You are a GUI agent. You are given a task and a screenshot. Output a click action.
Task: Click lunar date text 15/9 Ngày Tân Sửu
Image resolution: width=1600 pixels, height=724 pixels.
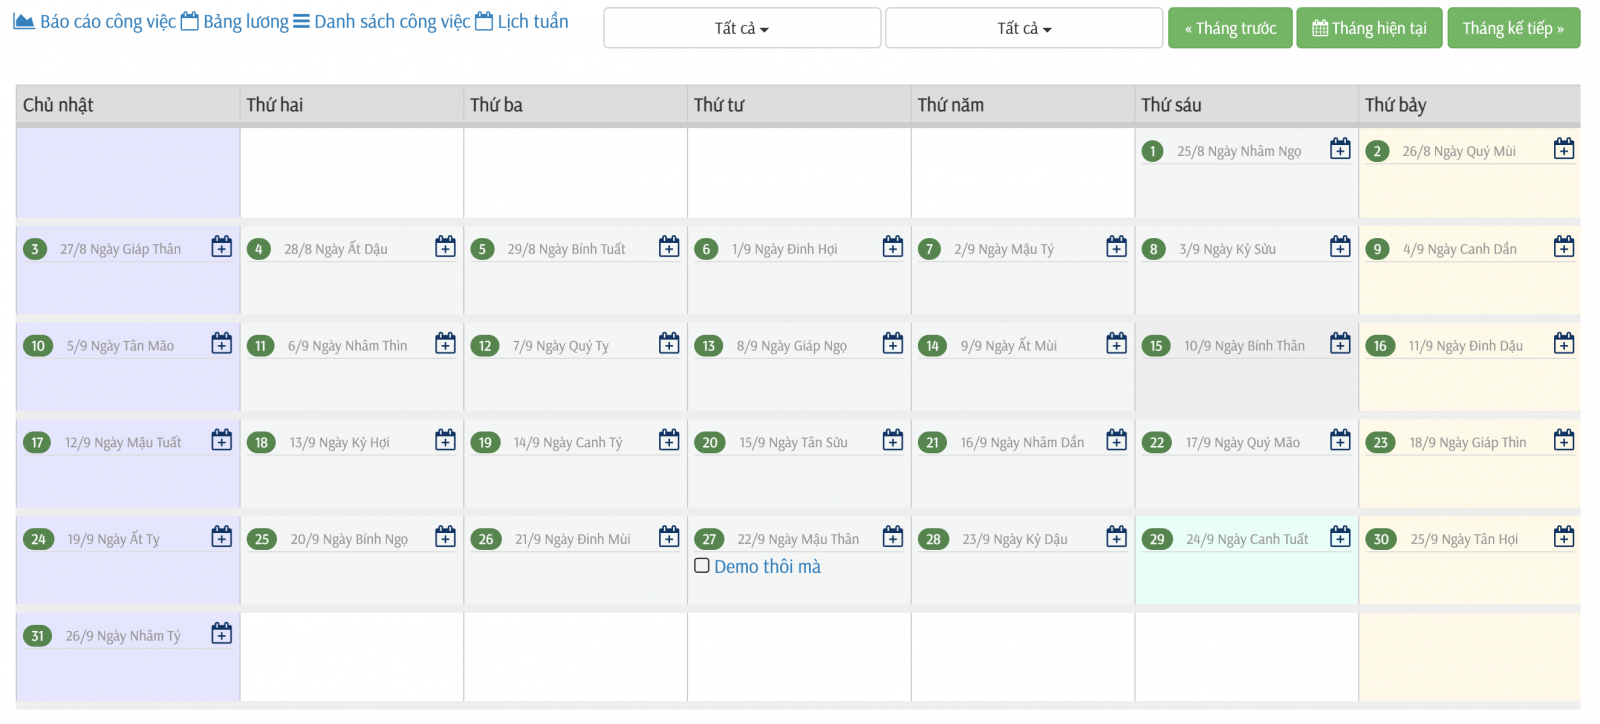793,443
